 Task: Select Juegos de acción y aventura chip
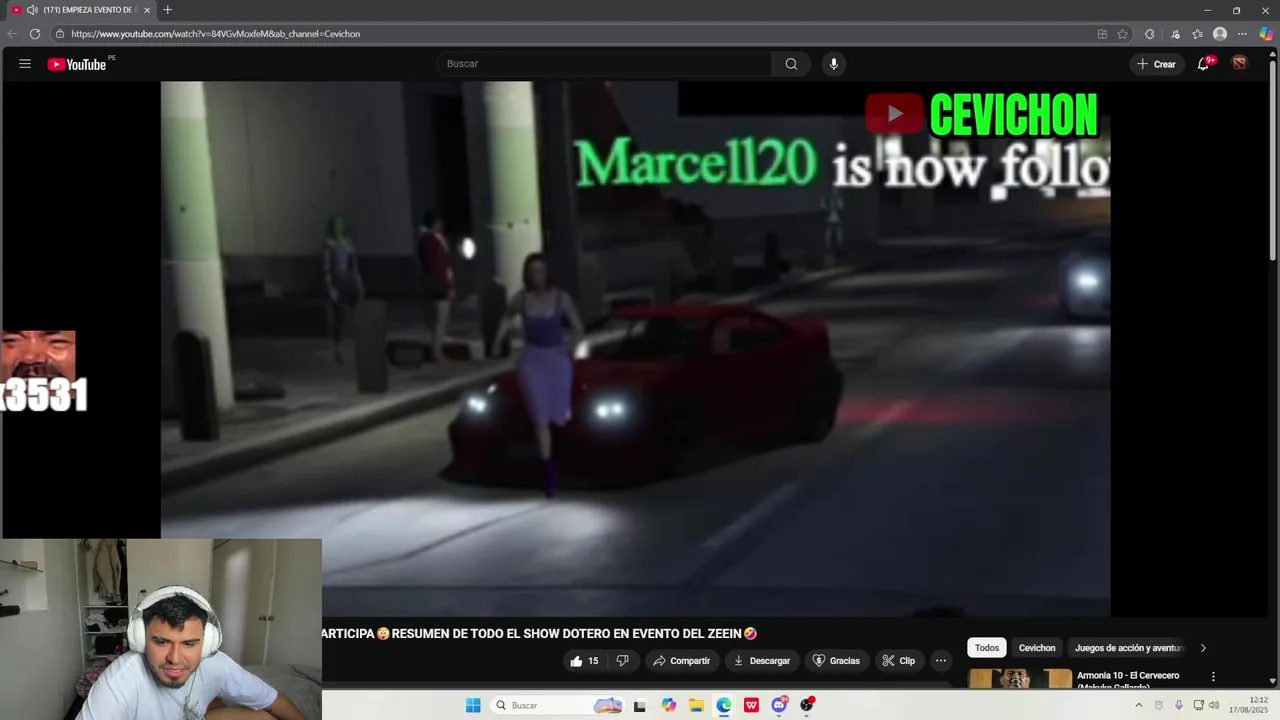(1128, 648)
